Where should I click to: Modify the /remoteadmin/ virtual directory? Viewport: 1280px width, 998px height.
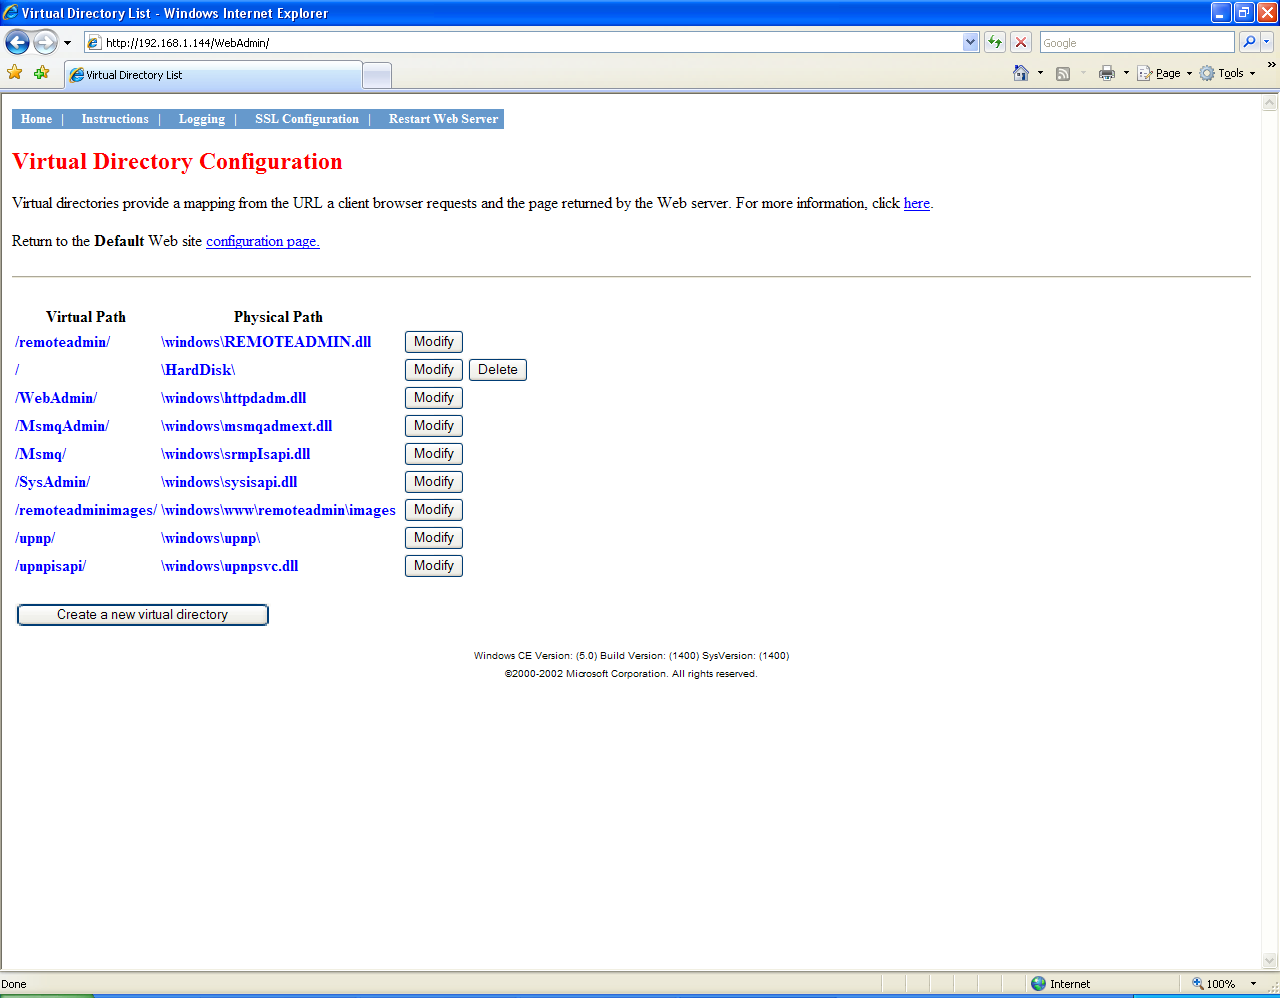pyautogui.click(x=434, y=342)
